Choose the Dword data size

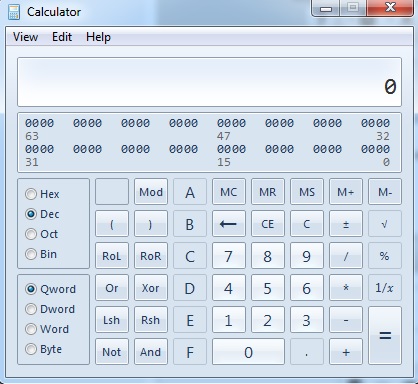click(50, 309)
